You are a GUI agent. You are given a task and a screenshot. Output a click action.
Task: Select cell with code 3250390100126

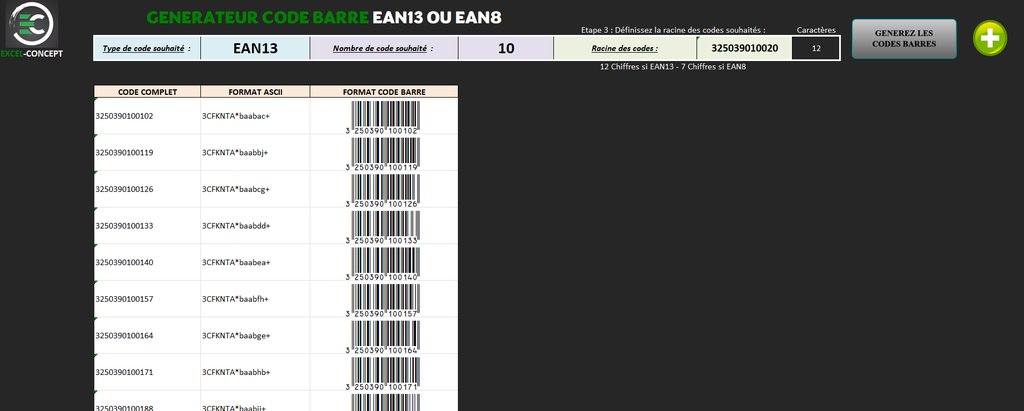coord(148,189)
